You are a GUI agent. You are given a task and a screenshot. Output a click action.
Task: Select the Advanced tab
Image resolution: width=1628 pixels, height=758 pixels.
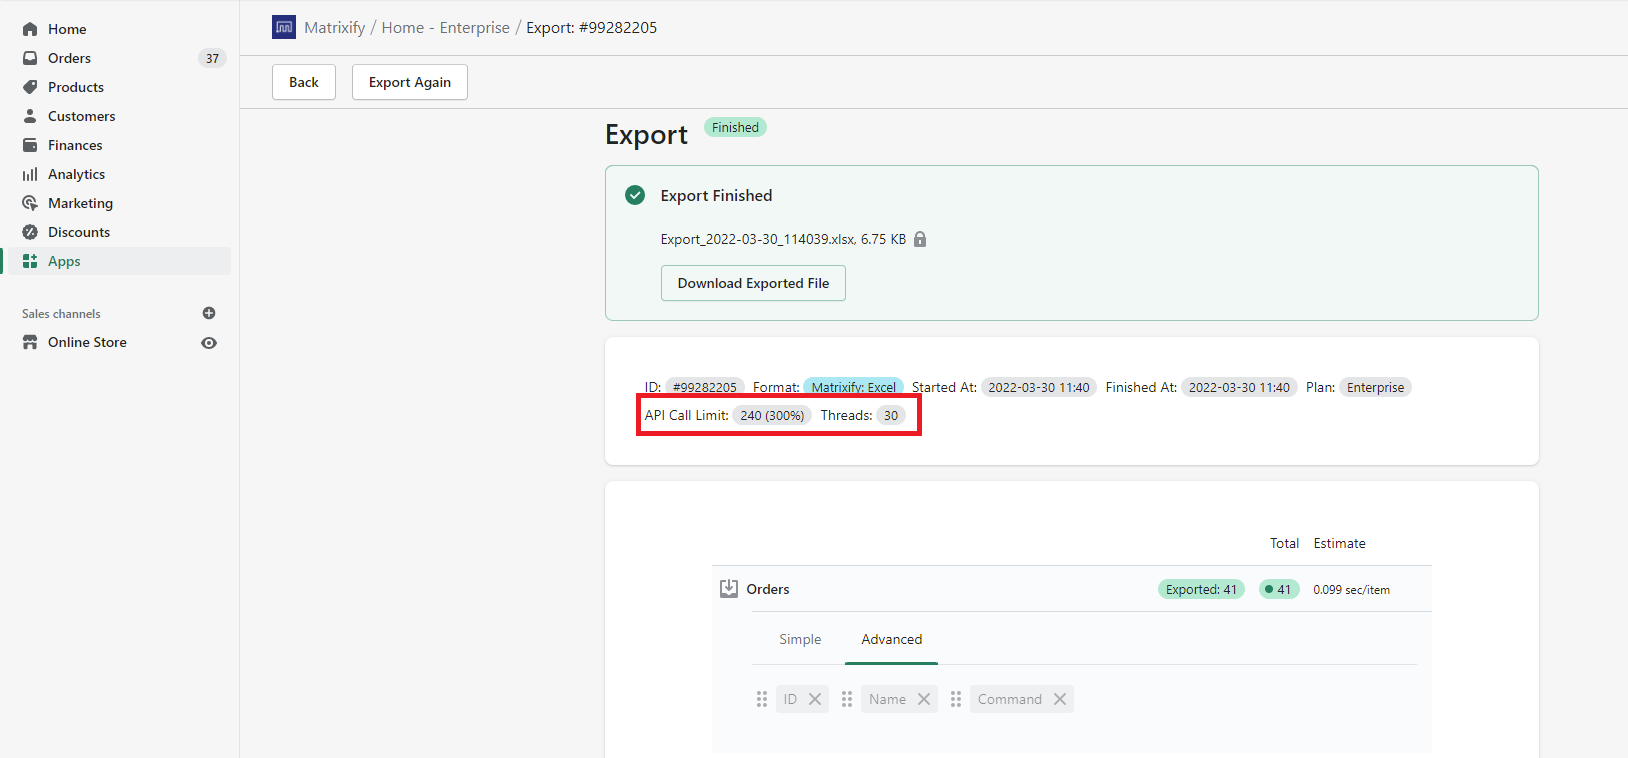coord(891,639)
